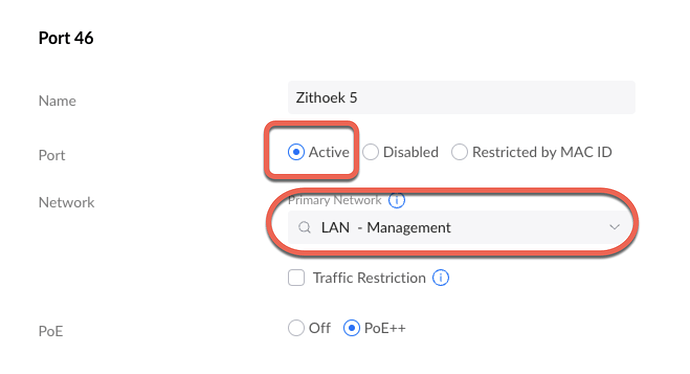Select the PoE++ radio option

click(x=352, y=328)
